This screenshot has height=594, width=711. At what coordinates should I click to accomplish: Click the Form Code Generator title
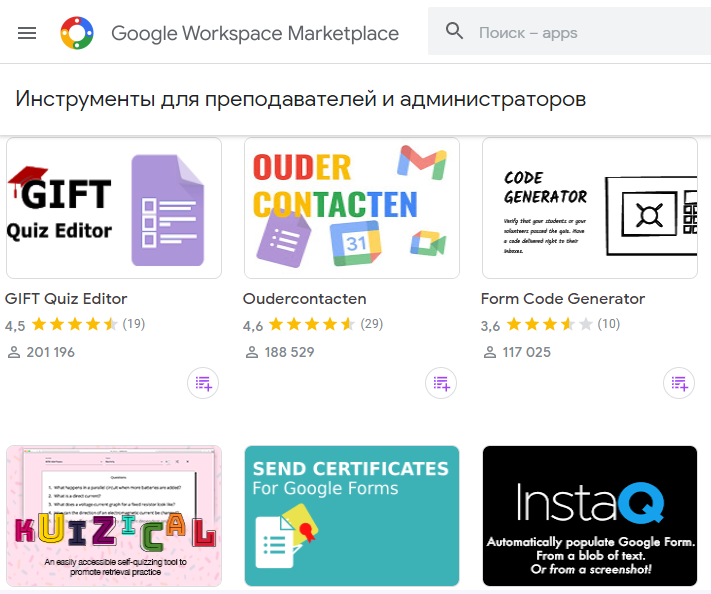tap(563, 299)
